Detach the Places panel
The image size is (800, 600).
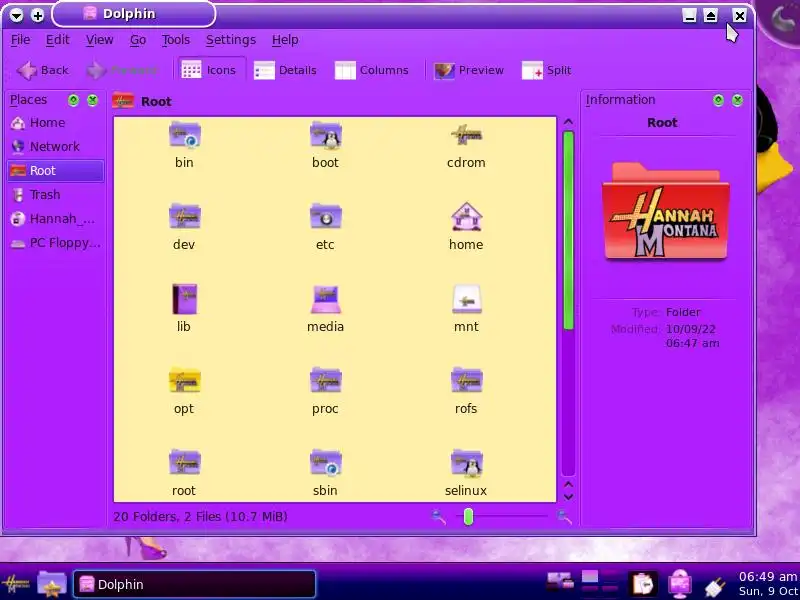click(73, 100)
